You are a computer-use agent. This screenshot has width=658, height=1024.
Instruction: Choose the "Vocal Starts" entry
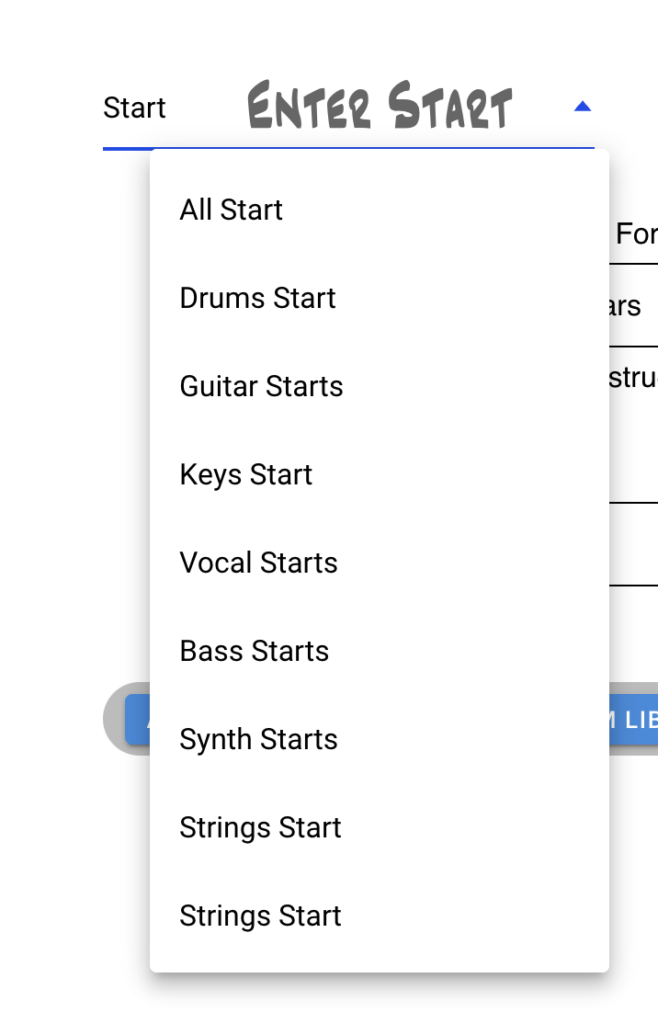tap(258, 562)
